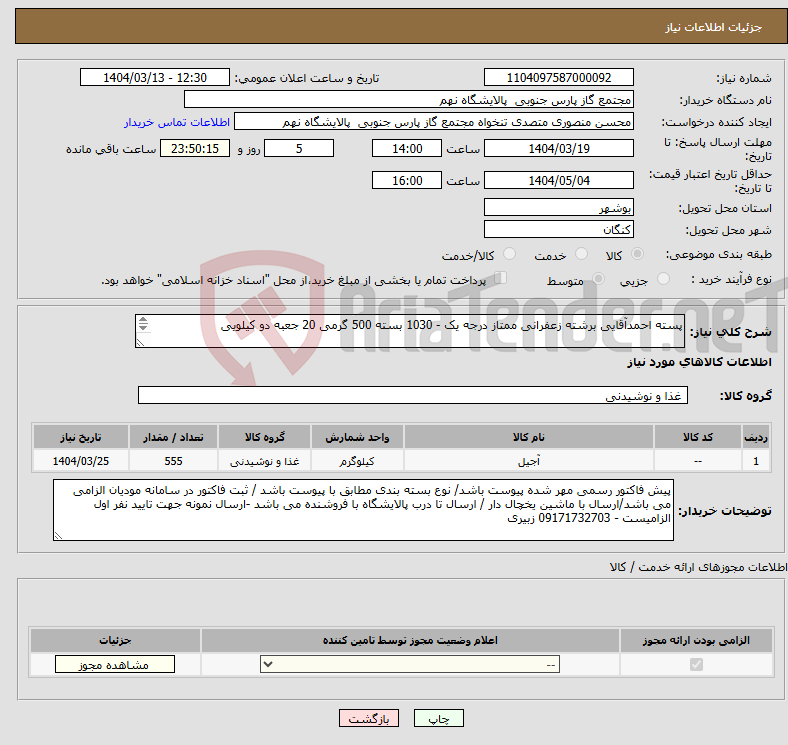Image resolution: width=788 pixels, height=745 pixels.
Task: Click the goods group field غذا و نوشیدنی
Action: click(x=413, y=395)
